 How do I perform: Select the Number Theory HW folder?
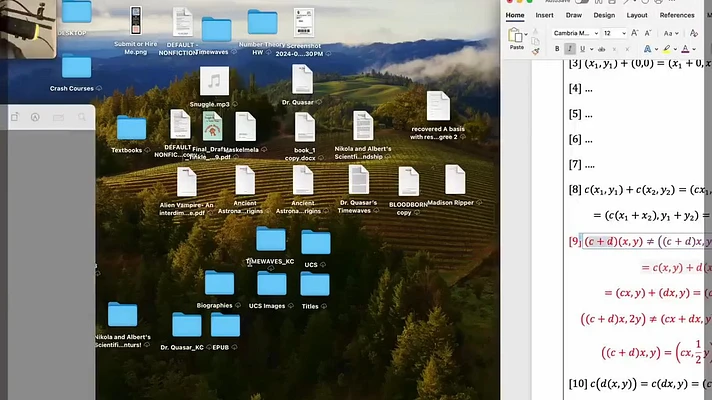click(x=262, y=22)
